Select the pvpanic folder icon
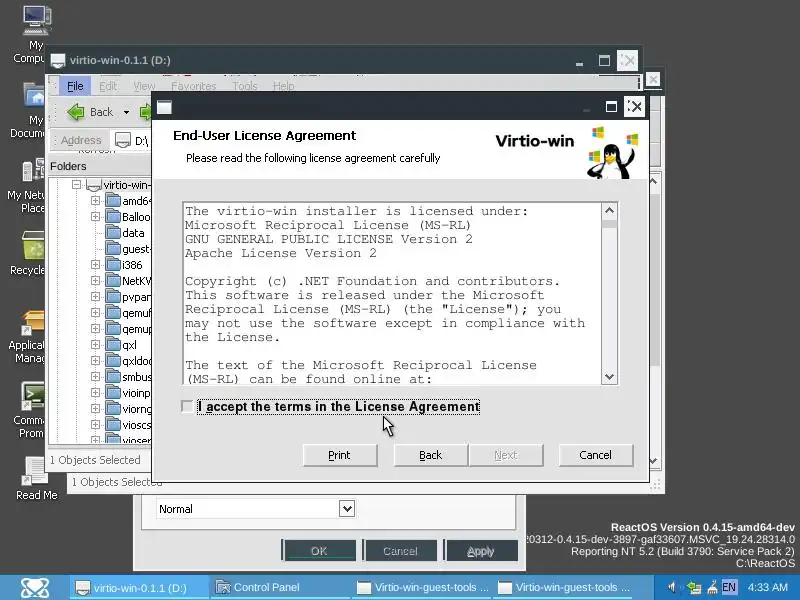This screenshot has width=800, height=600. [113, 296]
